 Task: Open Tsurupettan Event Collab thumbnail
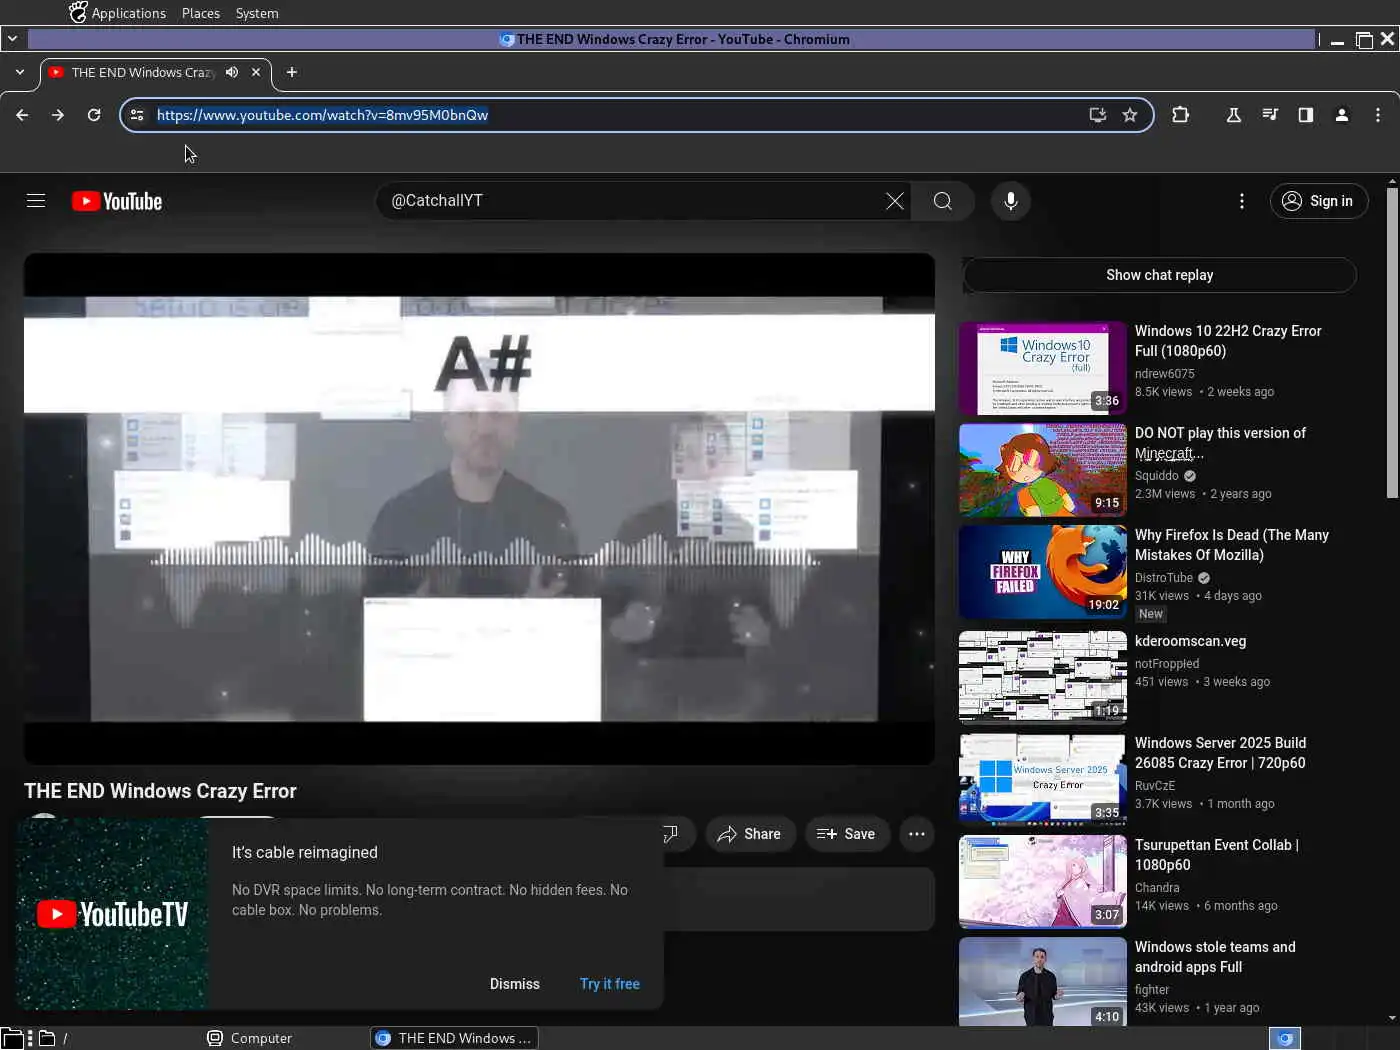click(x=1043, y=882)
